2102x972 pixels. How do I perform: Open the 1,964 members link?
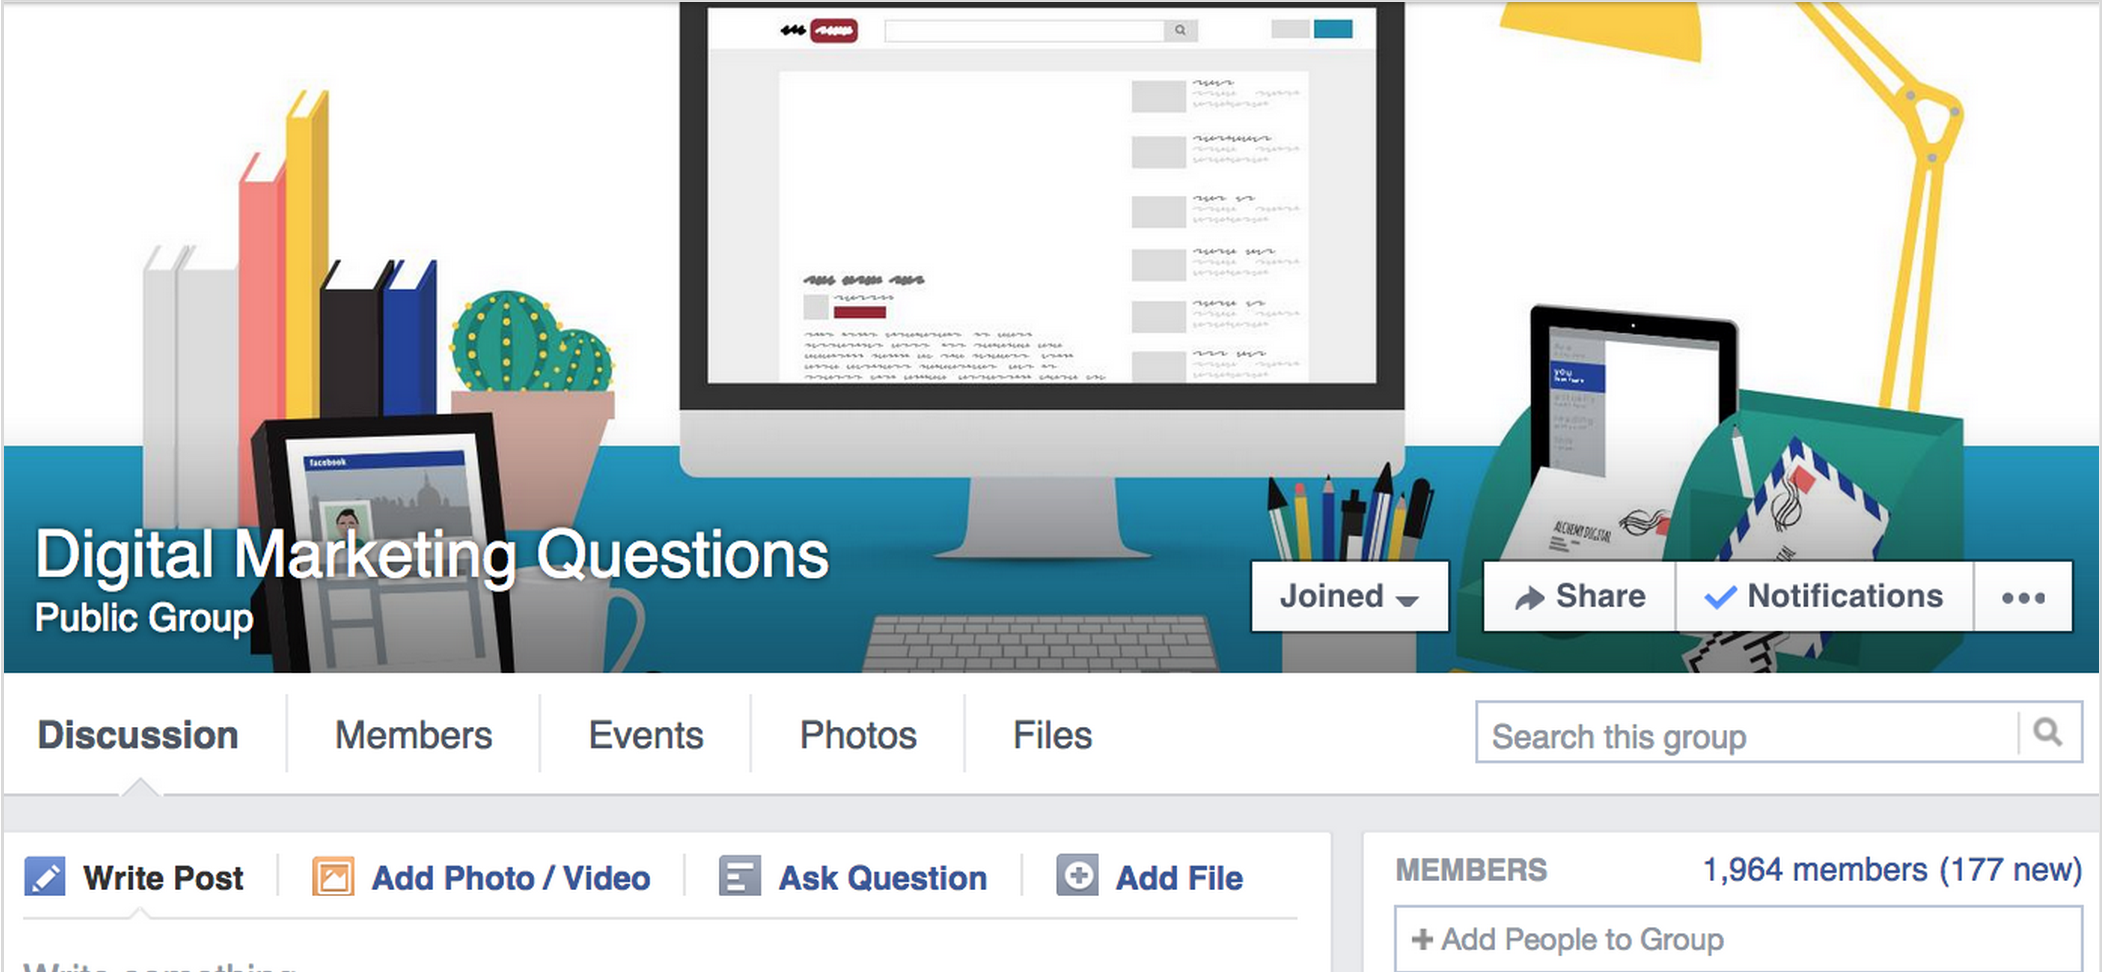(1815, 870)
